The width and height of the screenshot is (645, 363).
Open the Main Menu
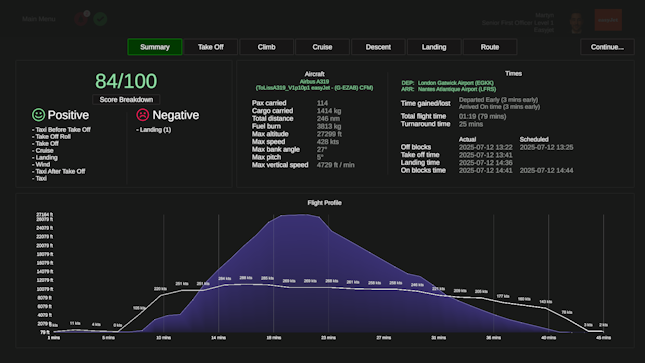click(x=38, y=19)
